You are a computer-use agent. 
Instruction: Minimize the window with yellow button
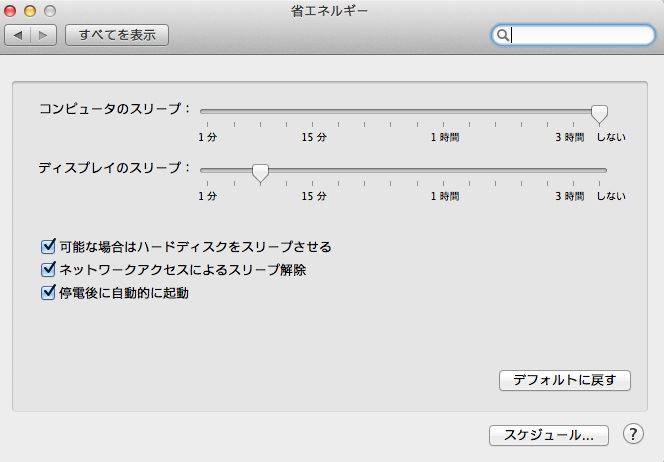tap(30, 11)
